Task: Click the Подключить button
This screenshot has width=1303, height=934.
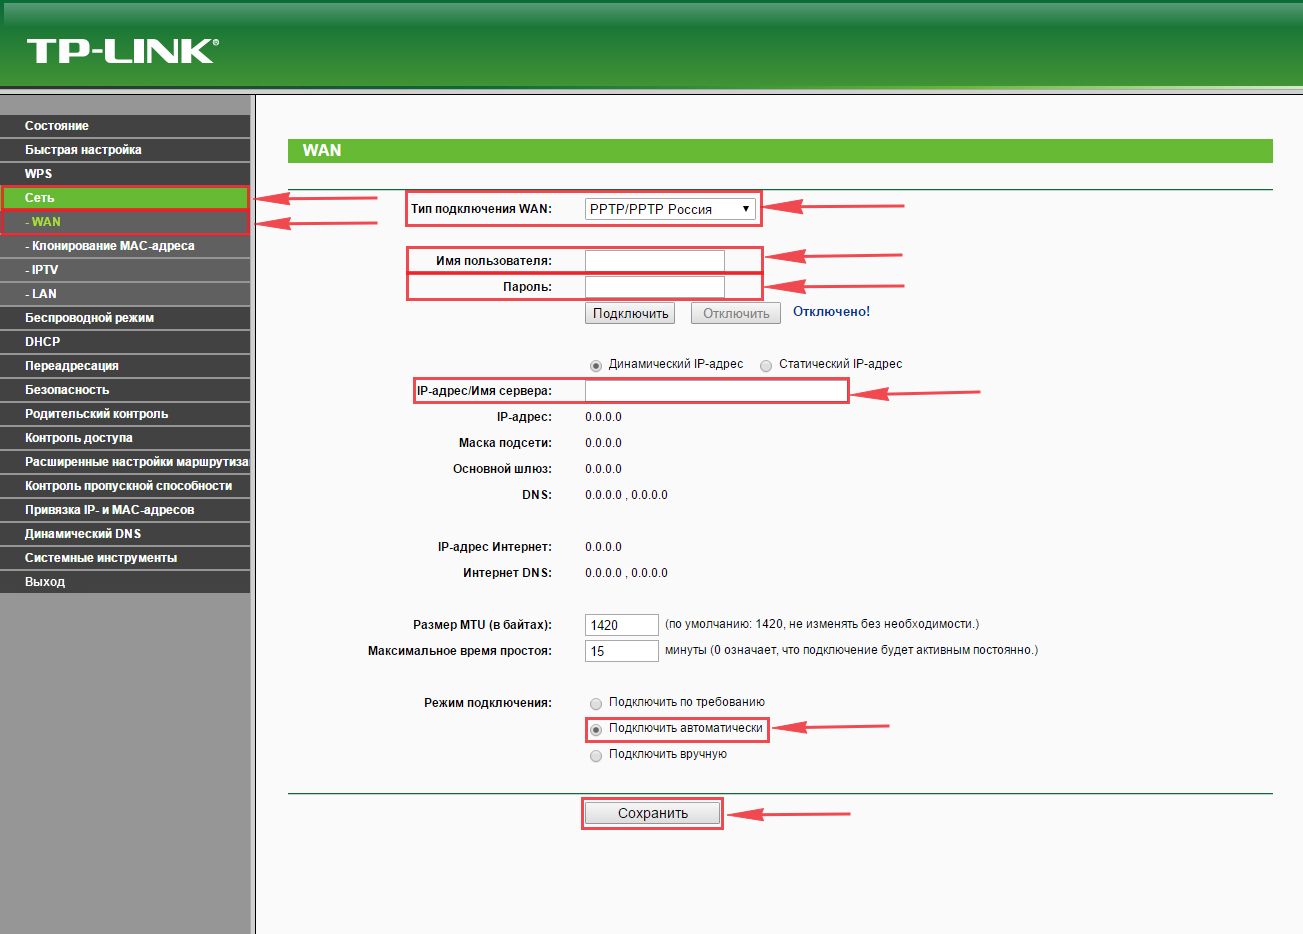Action: [x=630, y=313]
